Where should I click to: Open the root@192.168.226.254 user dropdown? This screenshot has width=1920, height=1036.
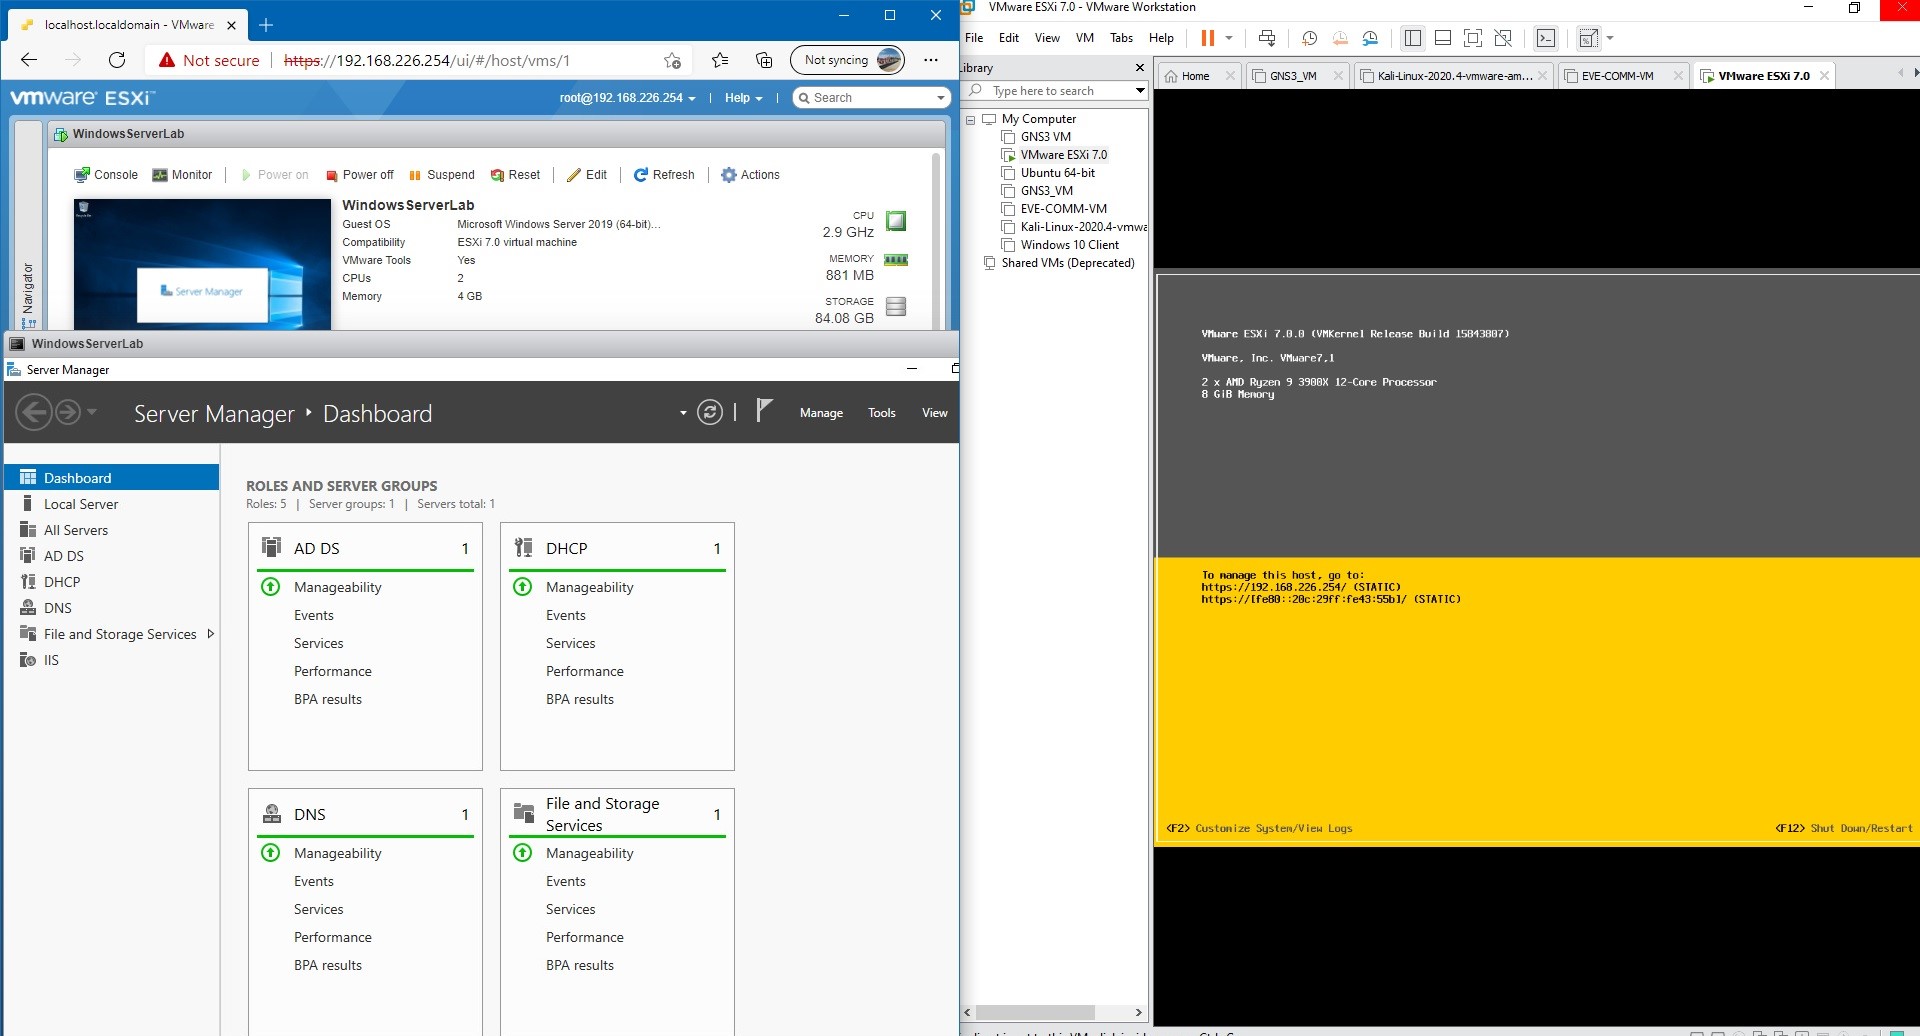click(x=627, y=98)
